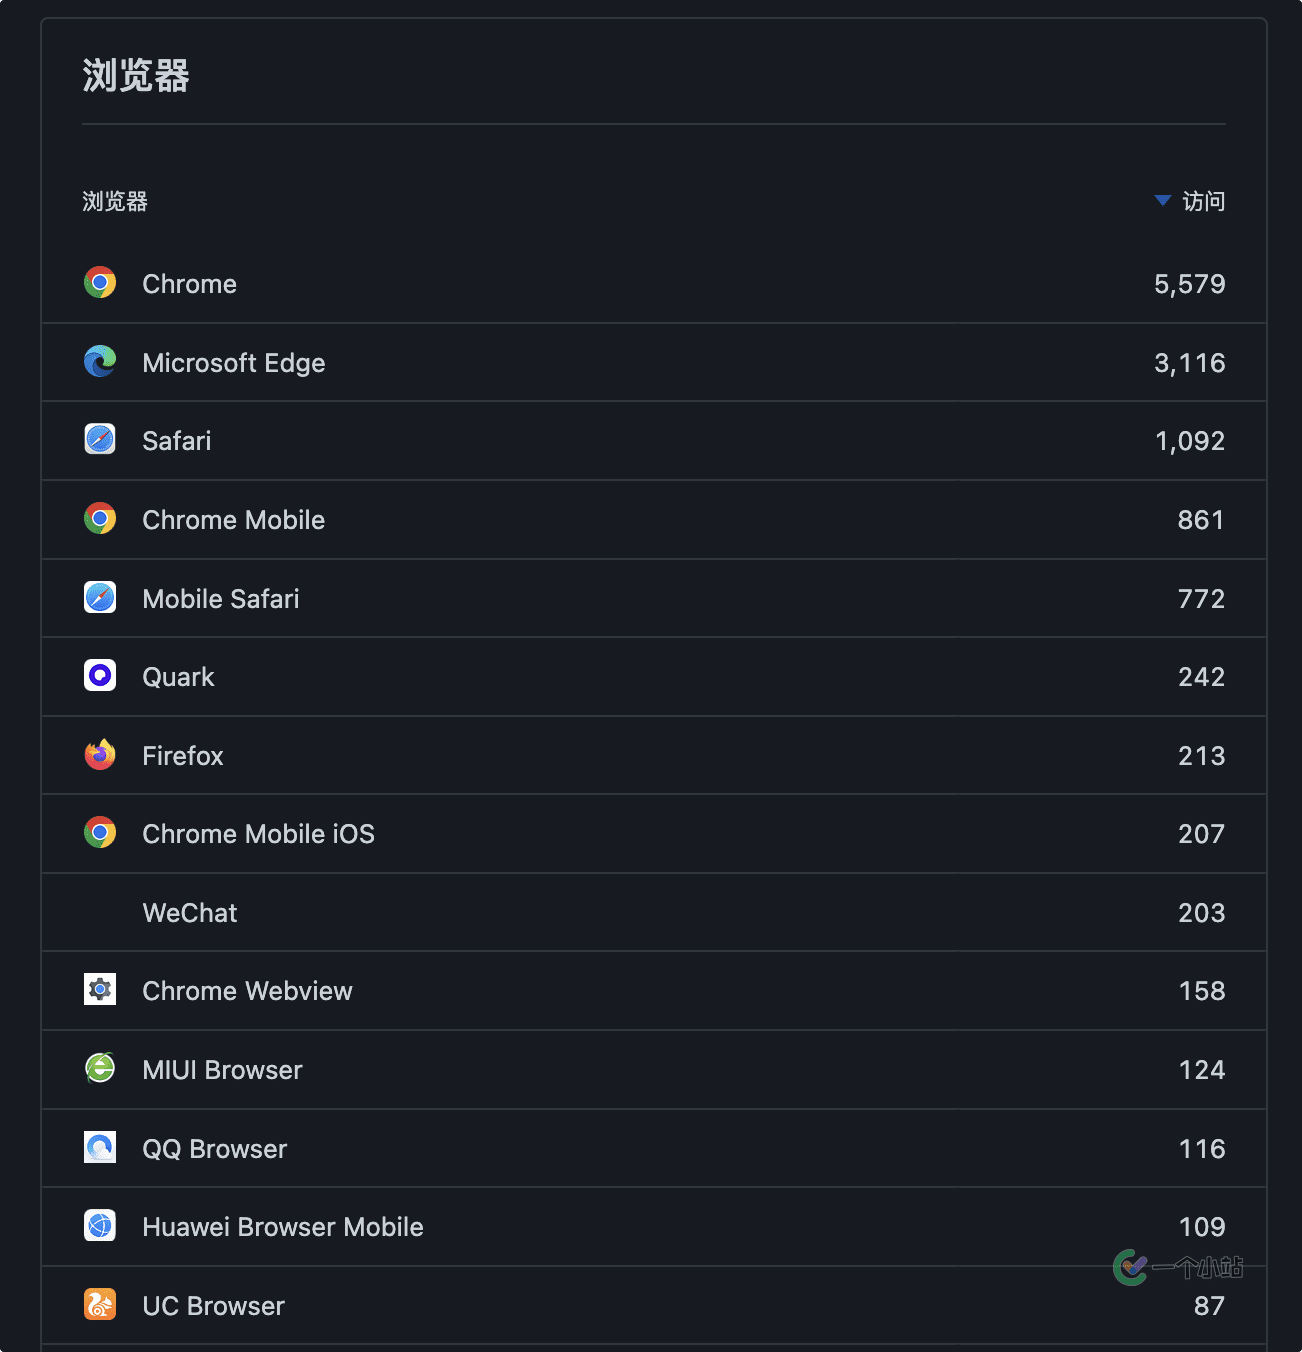The image size is (1302, 1352).
Task: Click the QQ Browser icon
Action: [x=100, y=1148]
